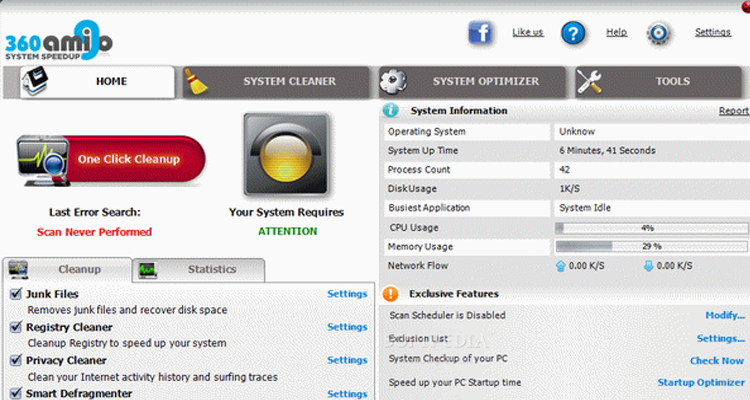The height and width of the screenshot is (400, 750).
Task: Toggle the Smart Defragmenter checkbox
Action: tap(16, 393)
